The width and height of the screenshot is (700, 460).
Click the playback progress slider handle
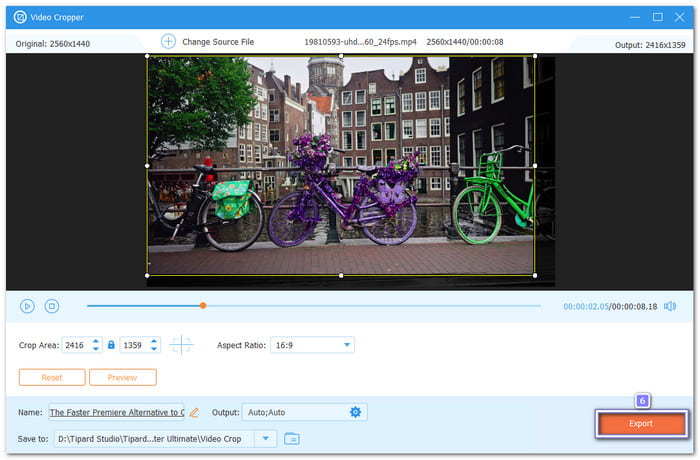pyautogui.click(x=203, y=306)
